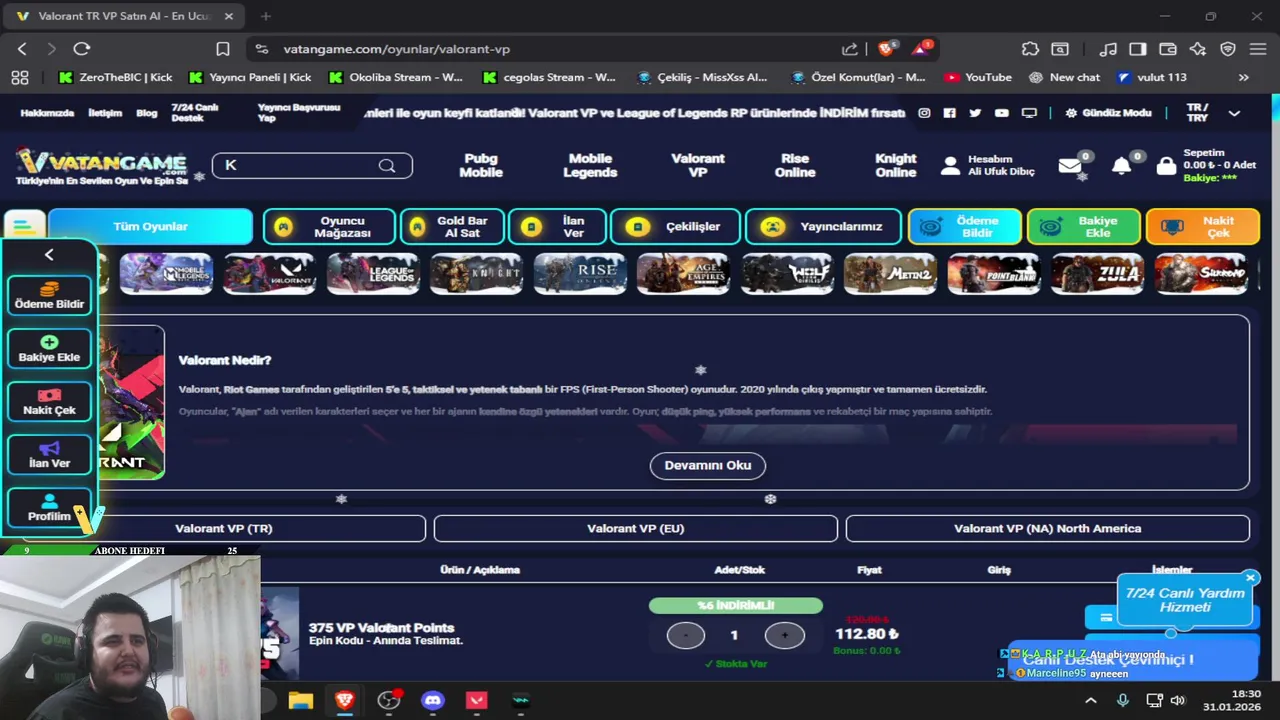Click the VatanGame logo
Image resolution: width=1280 pixels, height=720 pixels.
(x=101, y=166)
